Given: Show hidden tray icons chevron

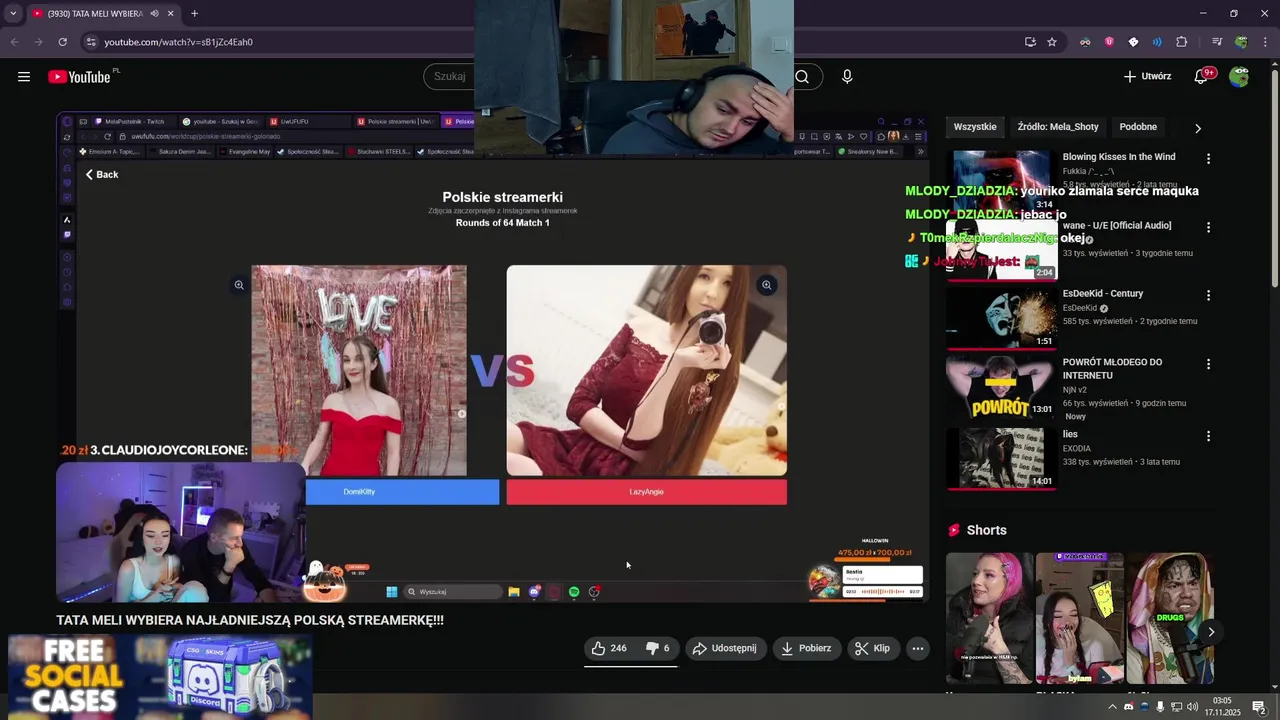Looking at the screenshot, I should click(1112, 707).
